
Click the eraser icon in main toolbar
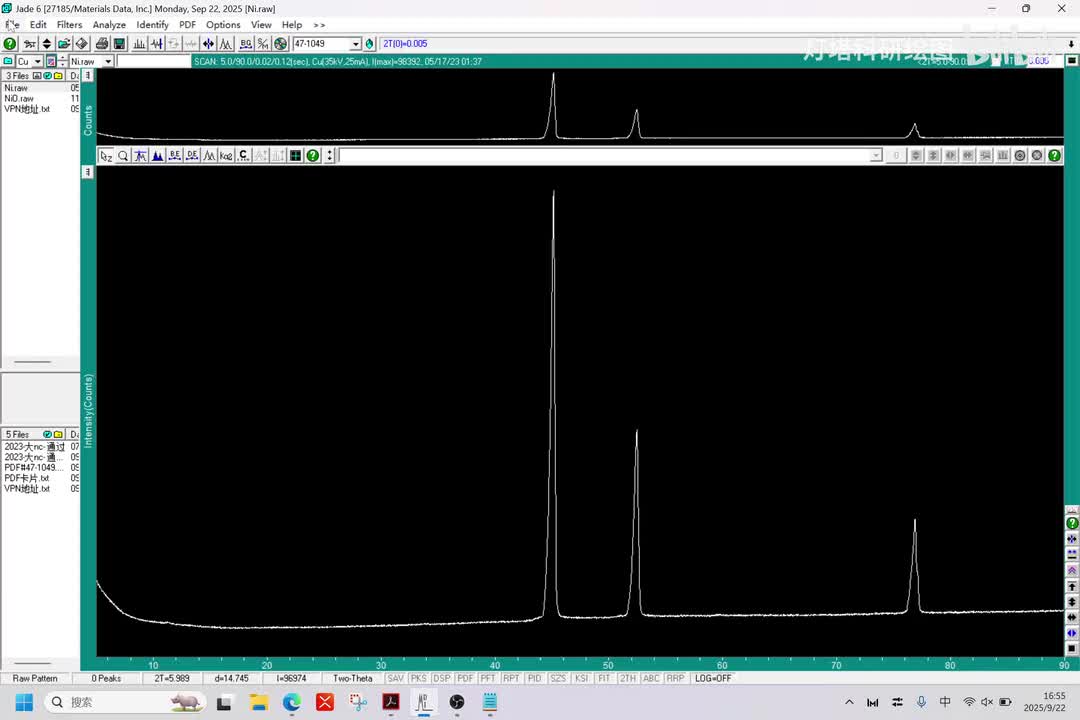click(x=81, y=43)
